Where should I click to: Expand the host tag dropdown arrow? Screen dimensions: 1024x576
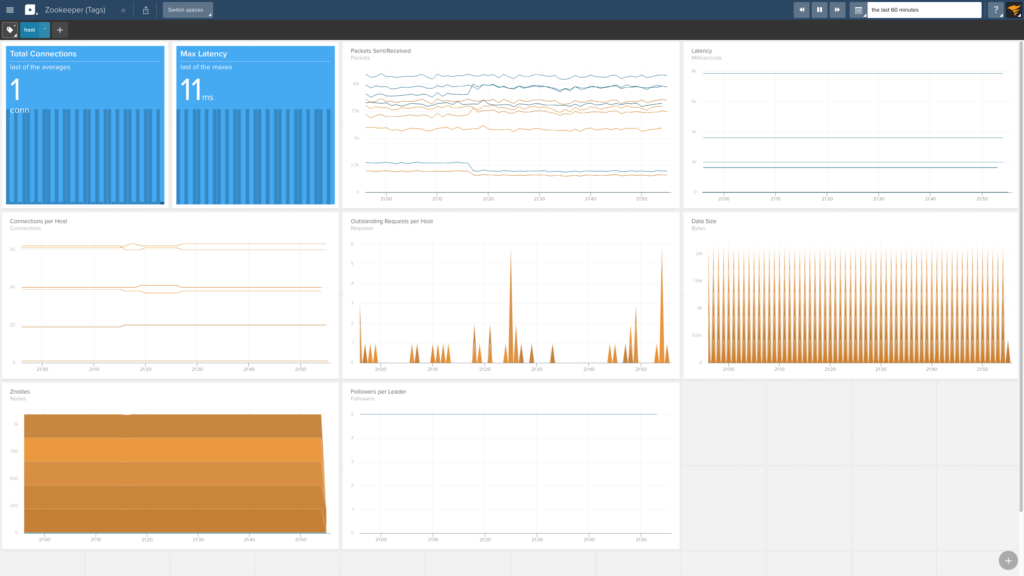[44, 30]
